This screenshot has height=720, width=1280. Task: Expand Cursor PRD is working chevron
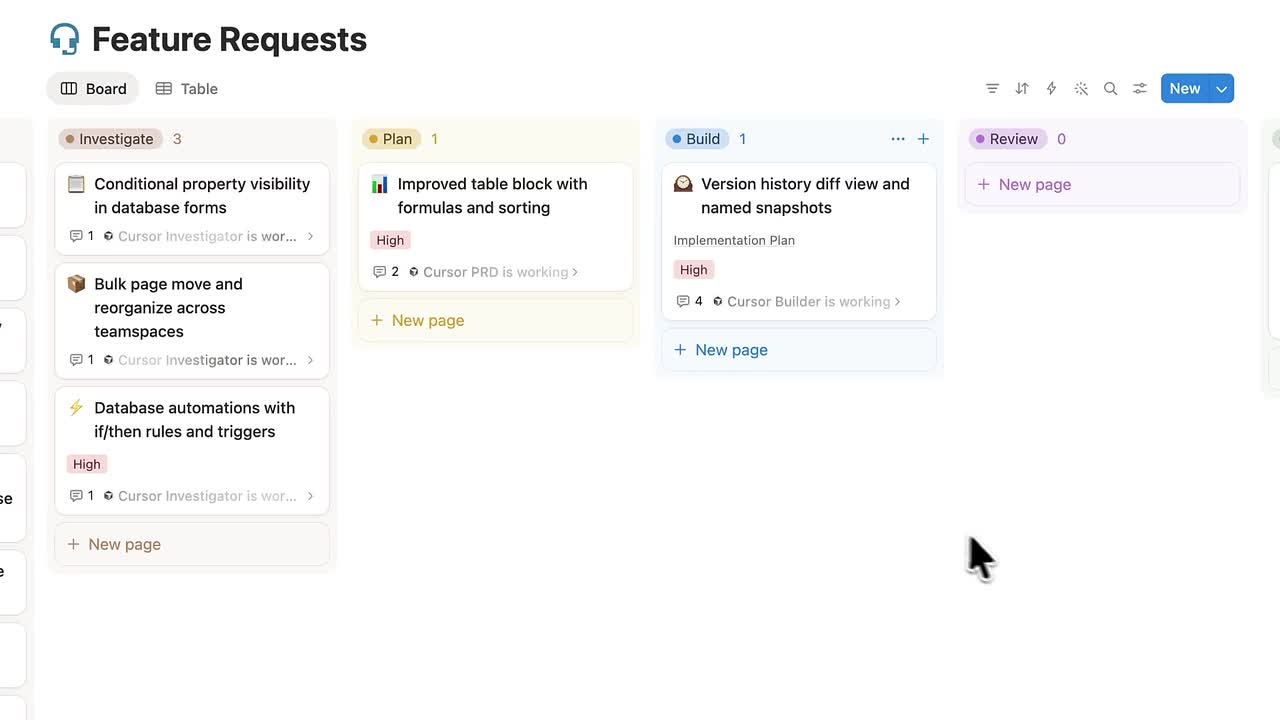[x=575, y=272]
